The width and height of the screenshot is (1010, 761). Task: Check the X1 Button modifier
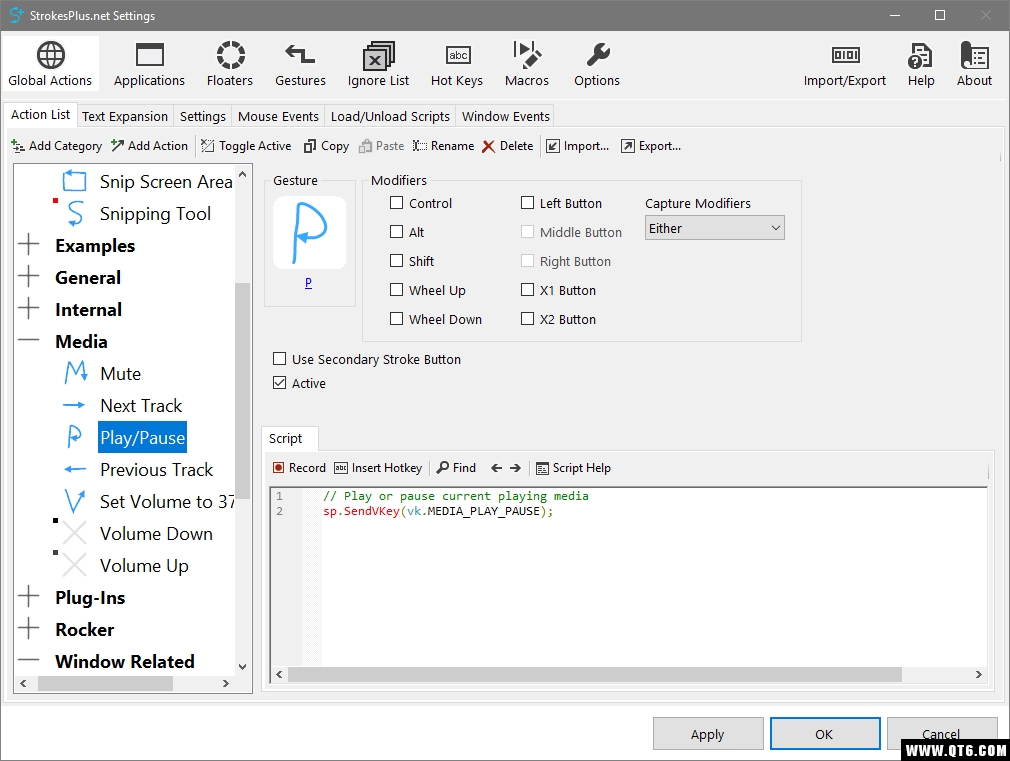528,290
